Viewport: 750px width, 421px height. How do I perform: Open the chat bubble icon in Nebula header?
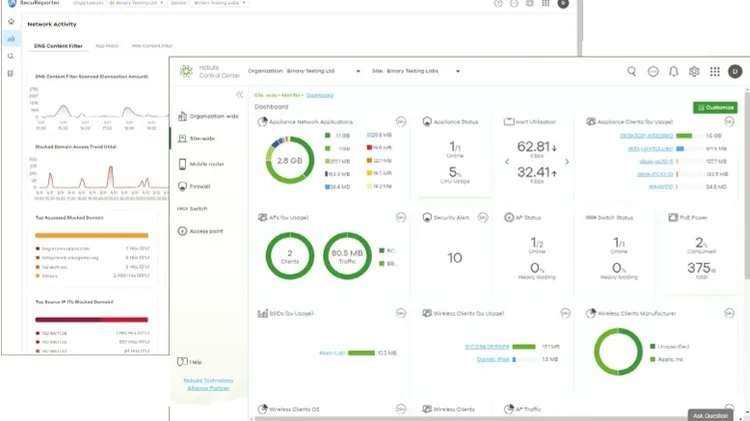(653, 72)
